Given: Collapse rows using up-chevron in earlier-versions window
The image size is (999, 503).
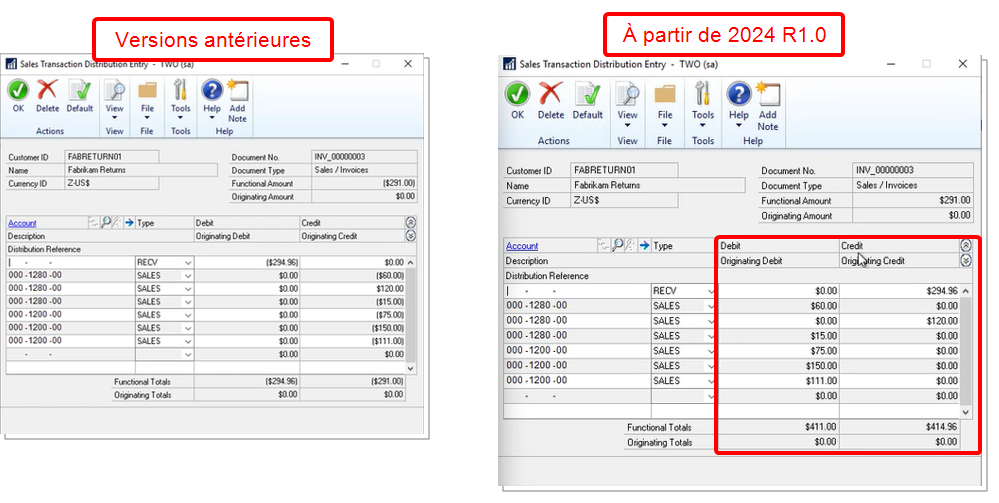Looking at the screenshot, I should pyautogui.click(x=410, y=222).
